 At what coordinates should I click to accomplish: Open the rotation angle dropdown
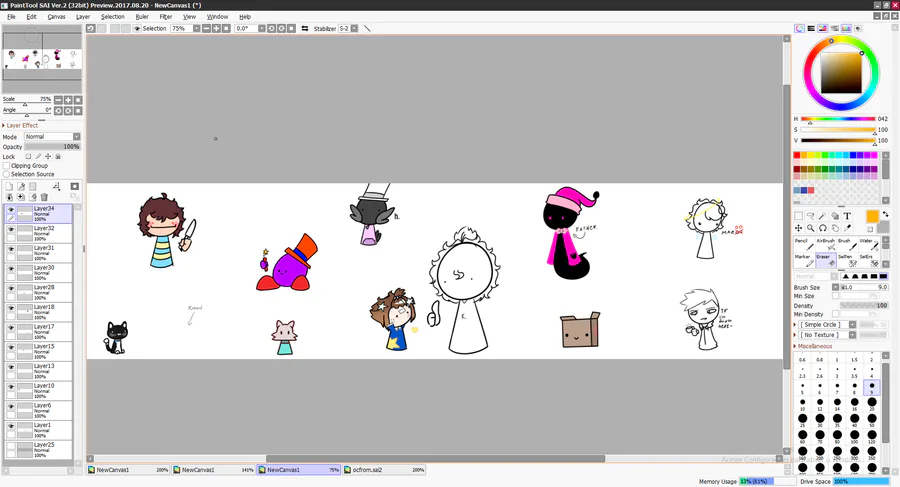[x=261, y=28]
